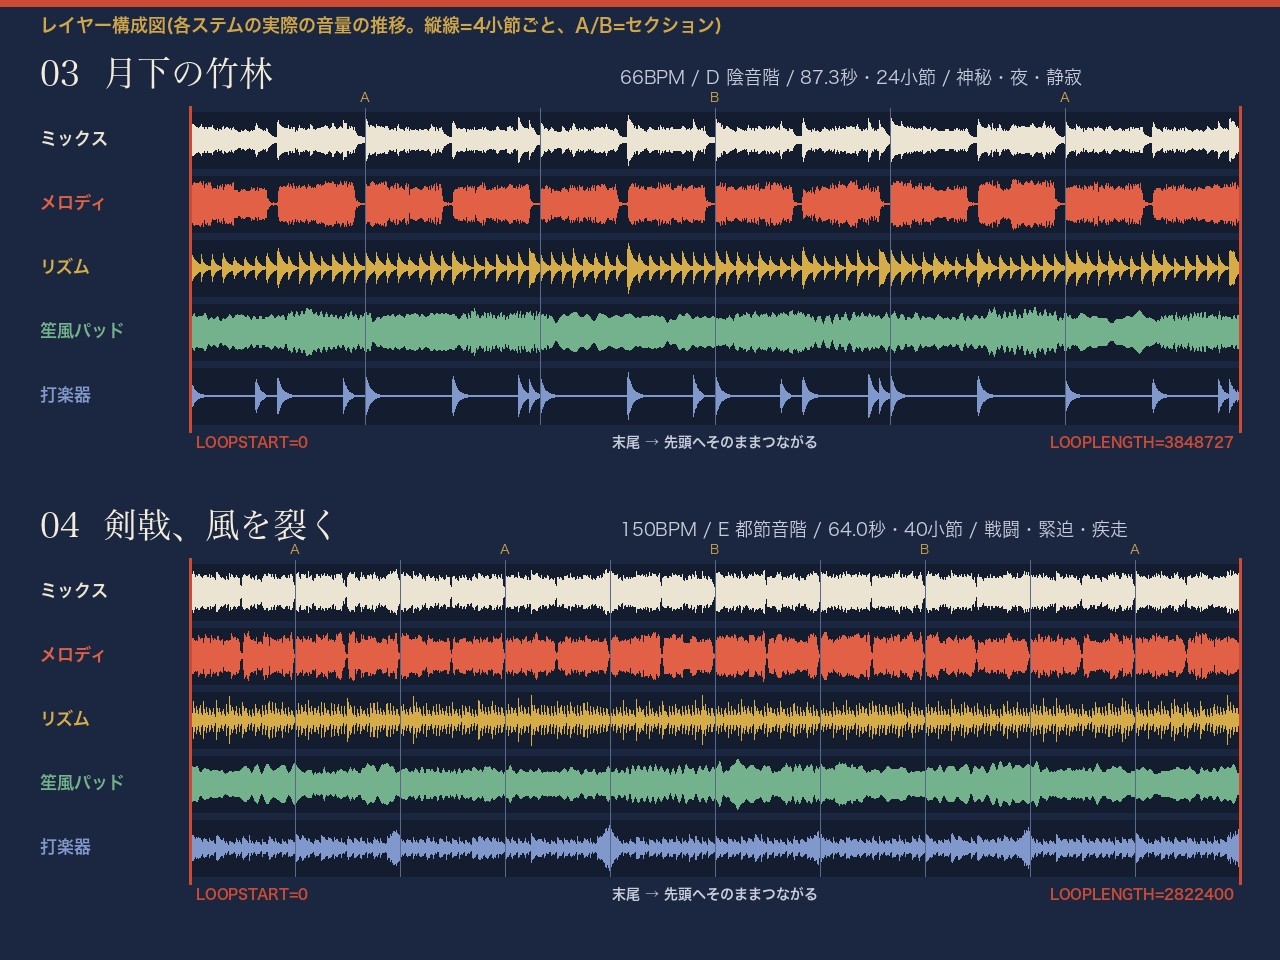Select the blue 打楽器 waveform of track 04
The image size is (1280, 960).
tap(715, 848)
